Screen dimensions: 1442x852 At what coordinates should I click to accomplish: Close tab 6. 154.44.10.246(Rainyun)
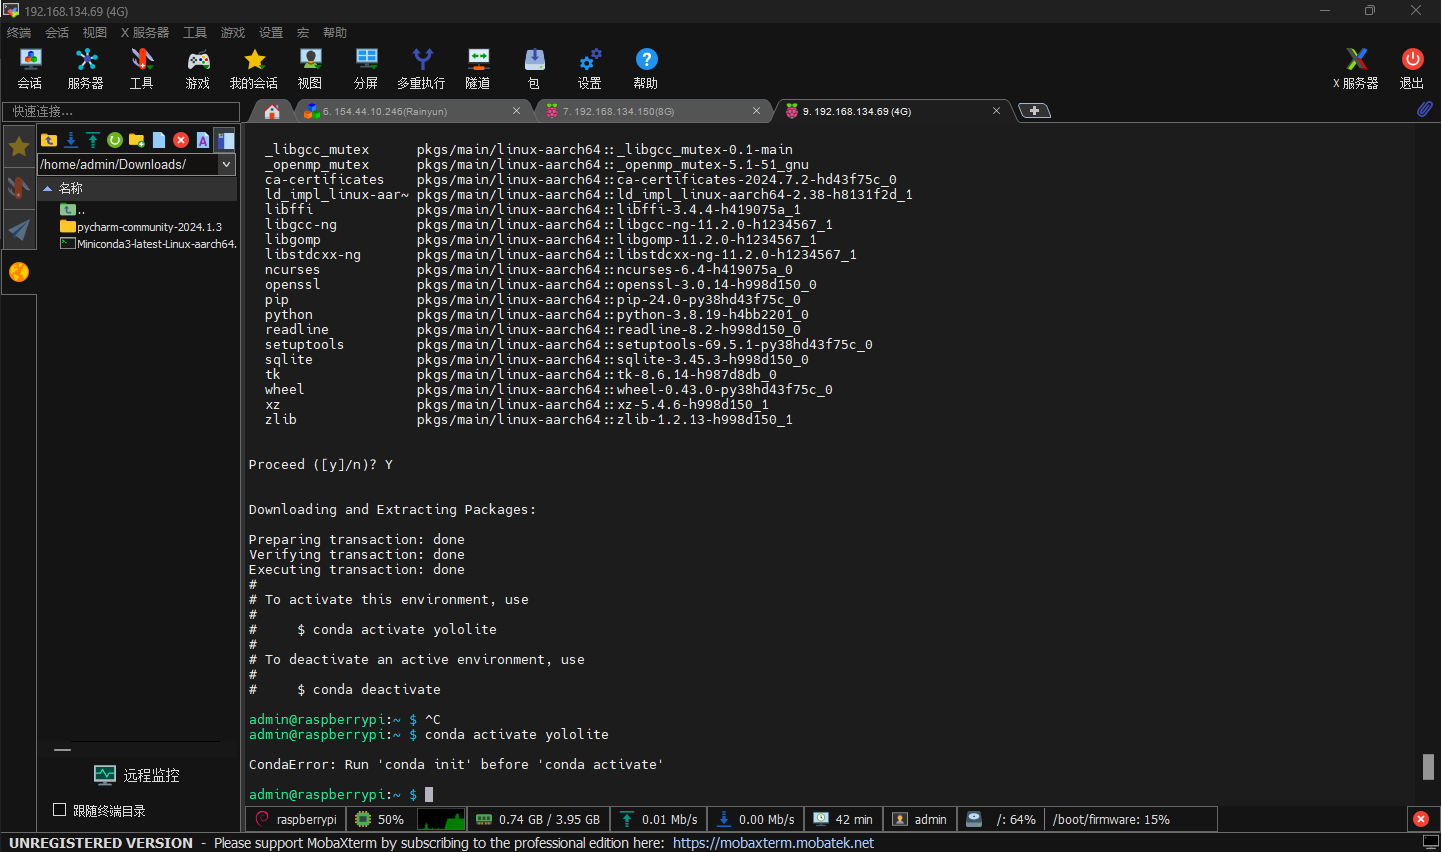pyautogui.click(x=516, y=111)
